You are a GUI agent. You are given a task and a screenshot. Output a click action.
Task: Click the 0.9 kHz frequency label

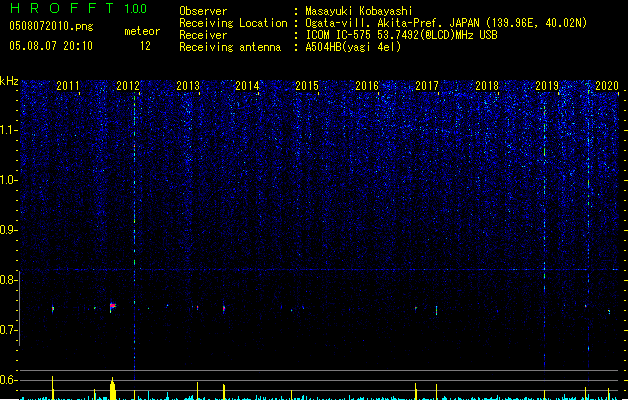pos(8,230)
